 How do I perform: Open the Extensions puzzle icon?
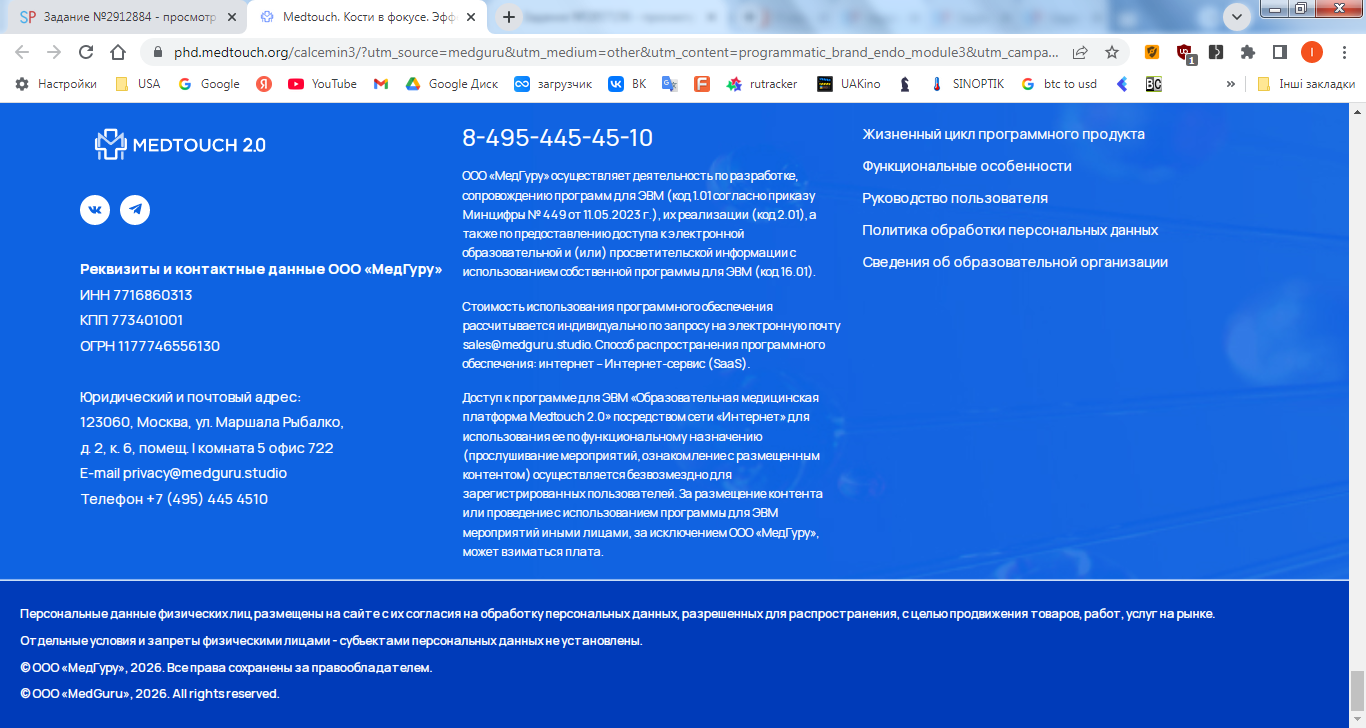pyautogui.click(x=1248, y=52)
